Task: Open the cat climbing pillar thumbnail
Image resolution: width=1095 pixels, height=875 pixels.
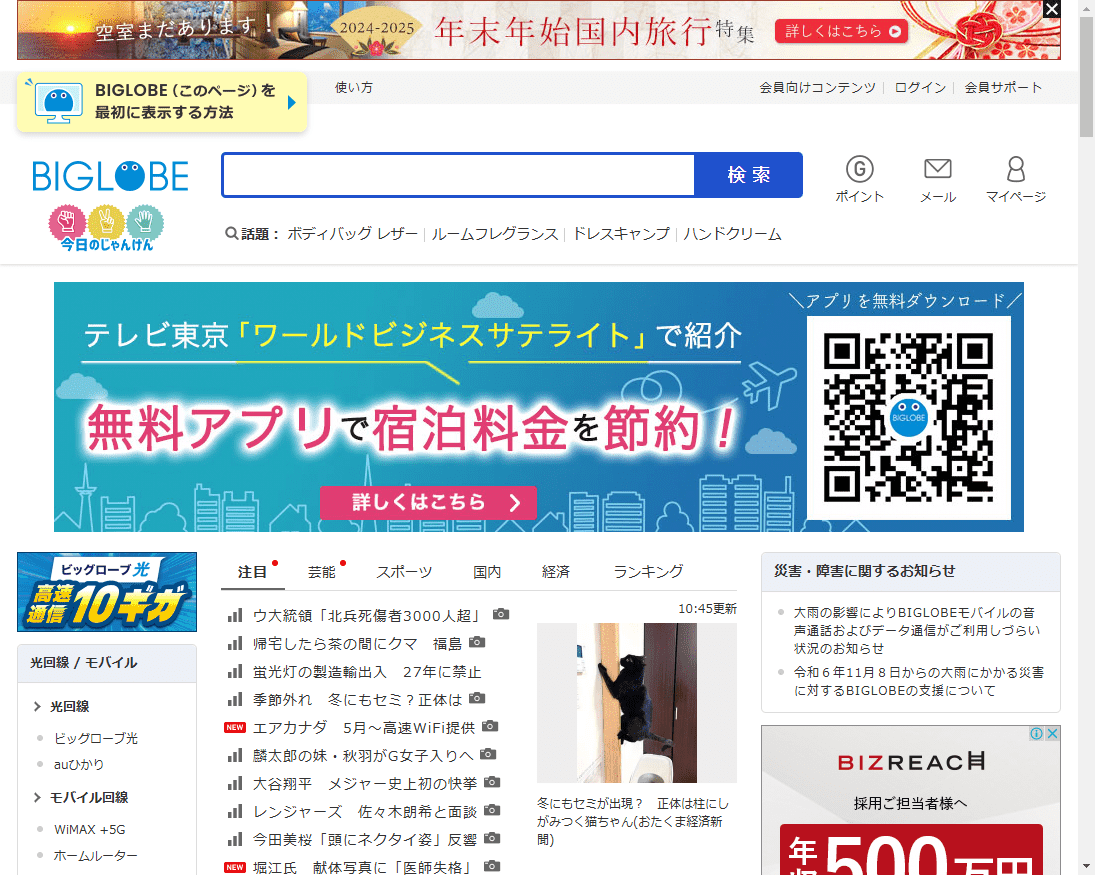Action: click(637, 703)
